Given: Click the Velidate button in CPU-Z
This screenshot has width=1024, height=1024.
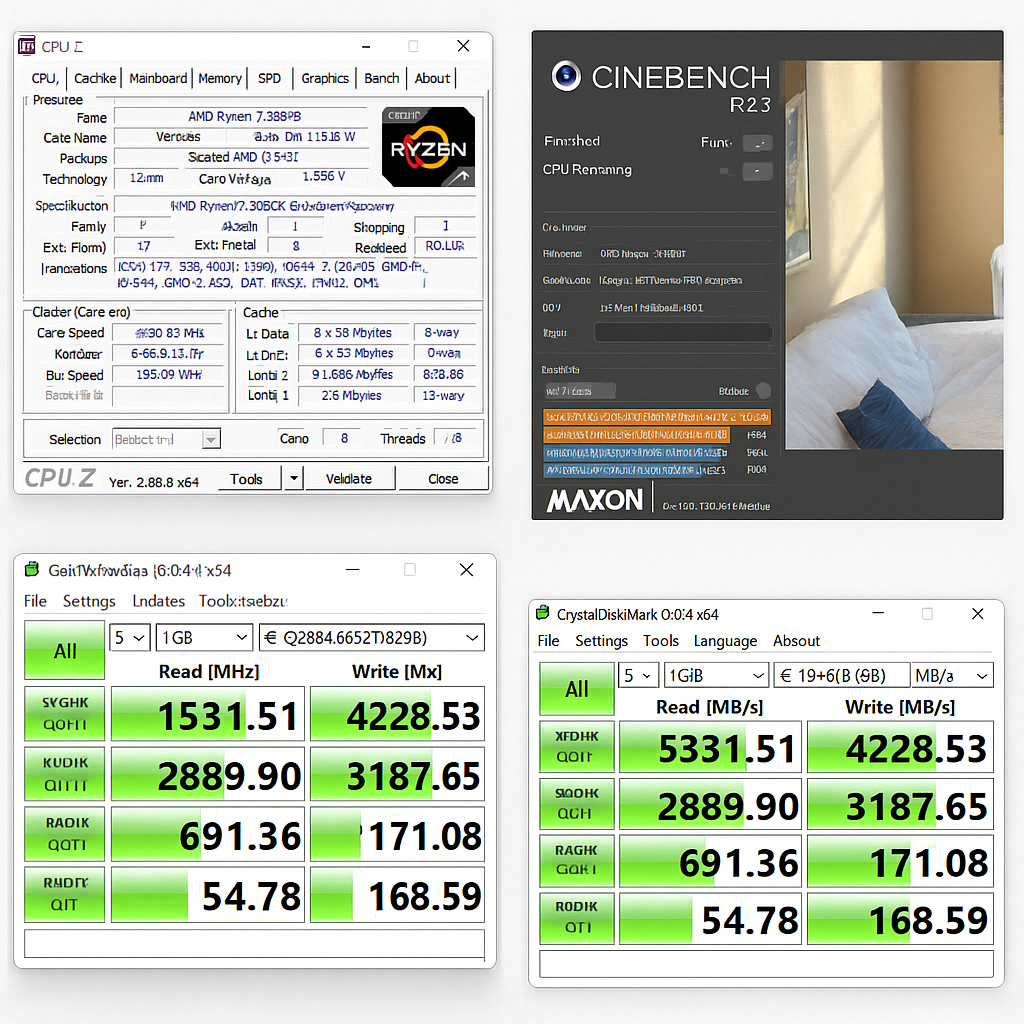Looking at the screenshot, I should click(x=349, y=478).
